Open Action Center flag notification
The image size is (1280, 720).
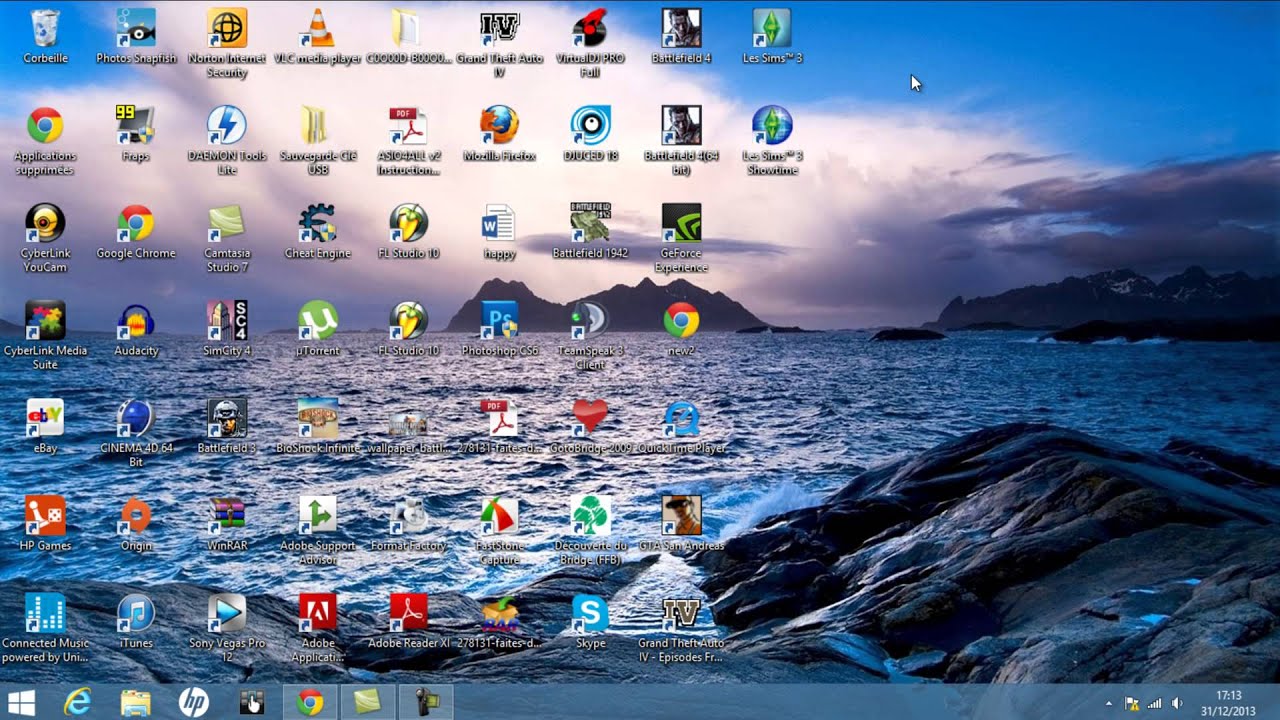point(1132,704)
